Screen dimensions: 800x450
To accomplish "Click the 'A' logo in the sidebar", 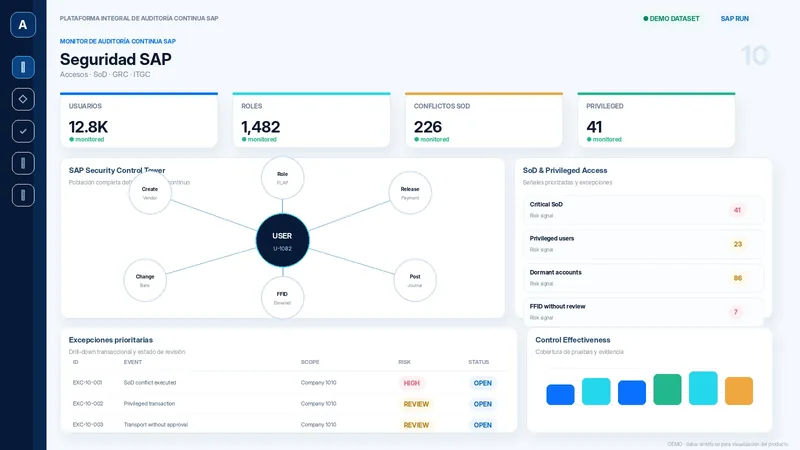I will click(x=23, y=24).
